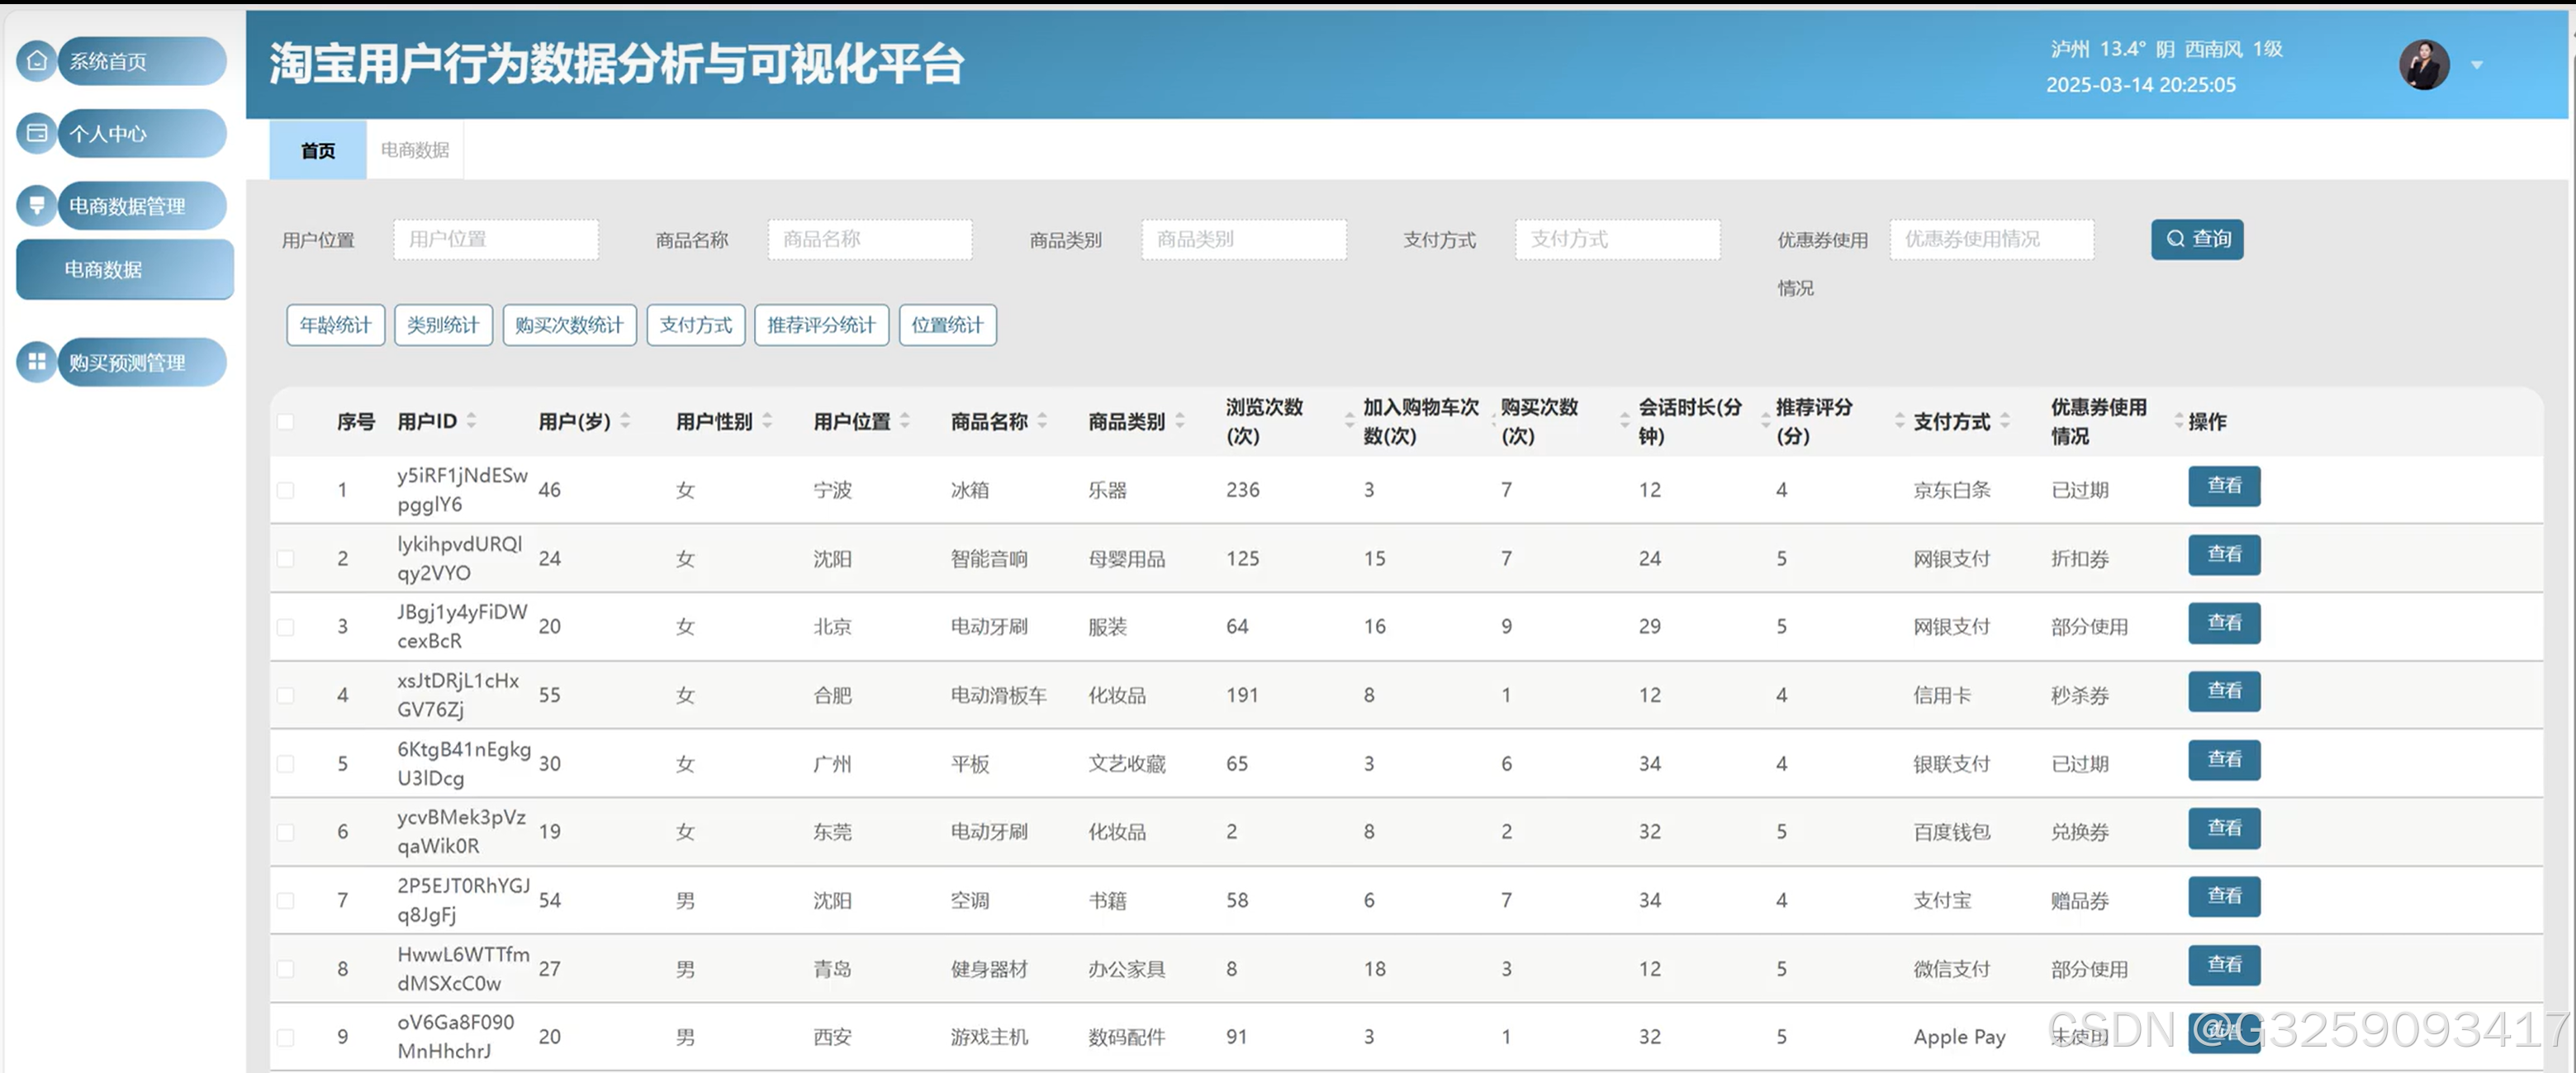Focus the 商品类别 filter input
This screenshot has height=1073, width=2576.
point(1244,239)
